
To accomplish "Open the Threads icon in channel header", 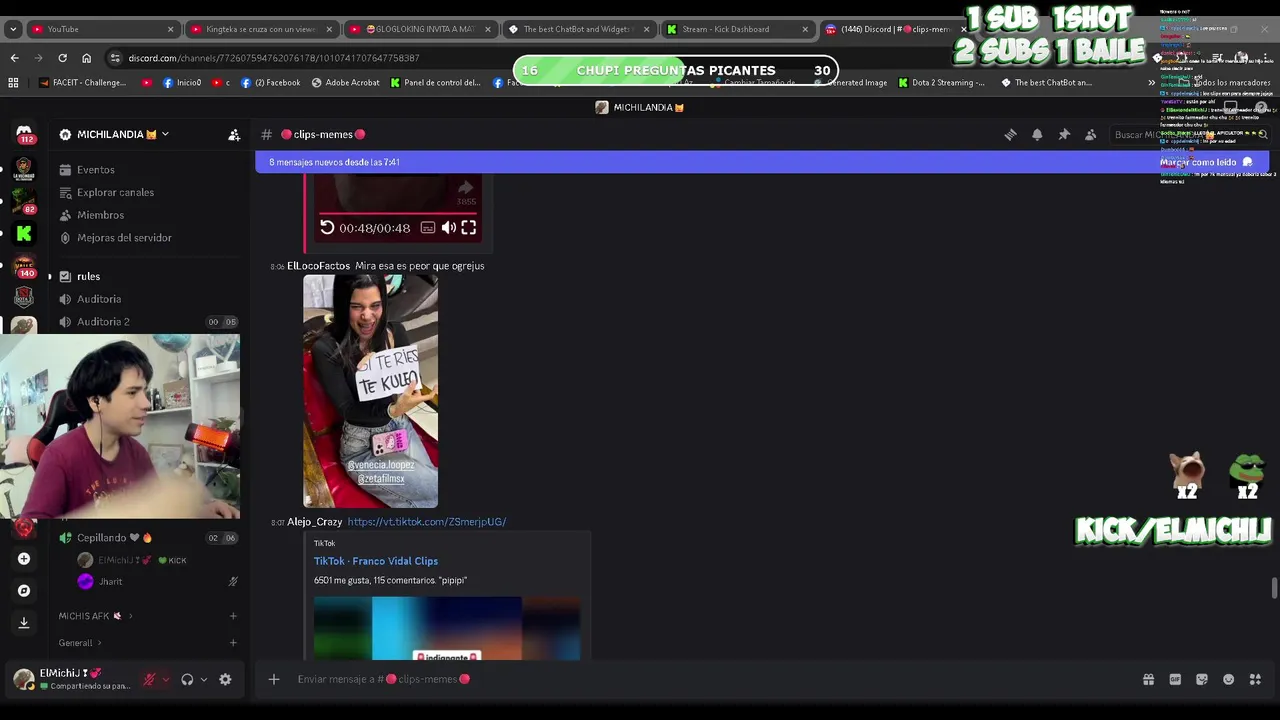I will click(x=1010, y=135).
